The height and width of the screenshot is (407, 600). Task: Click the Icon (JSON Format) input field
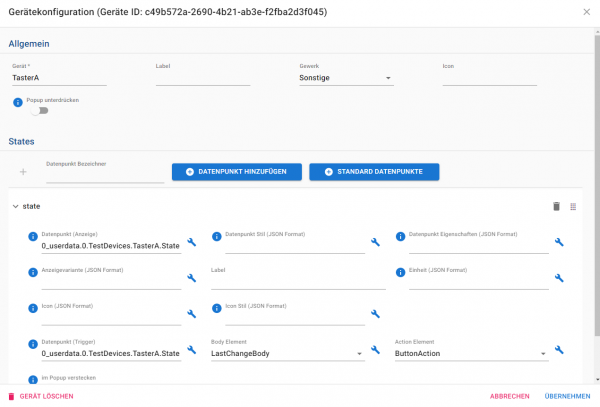coord(111,318)
